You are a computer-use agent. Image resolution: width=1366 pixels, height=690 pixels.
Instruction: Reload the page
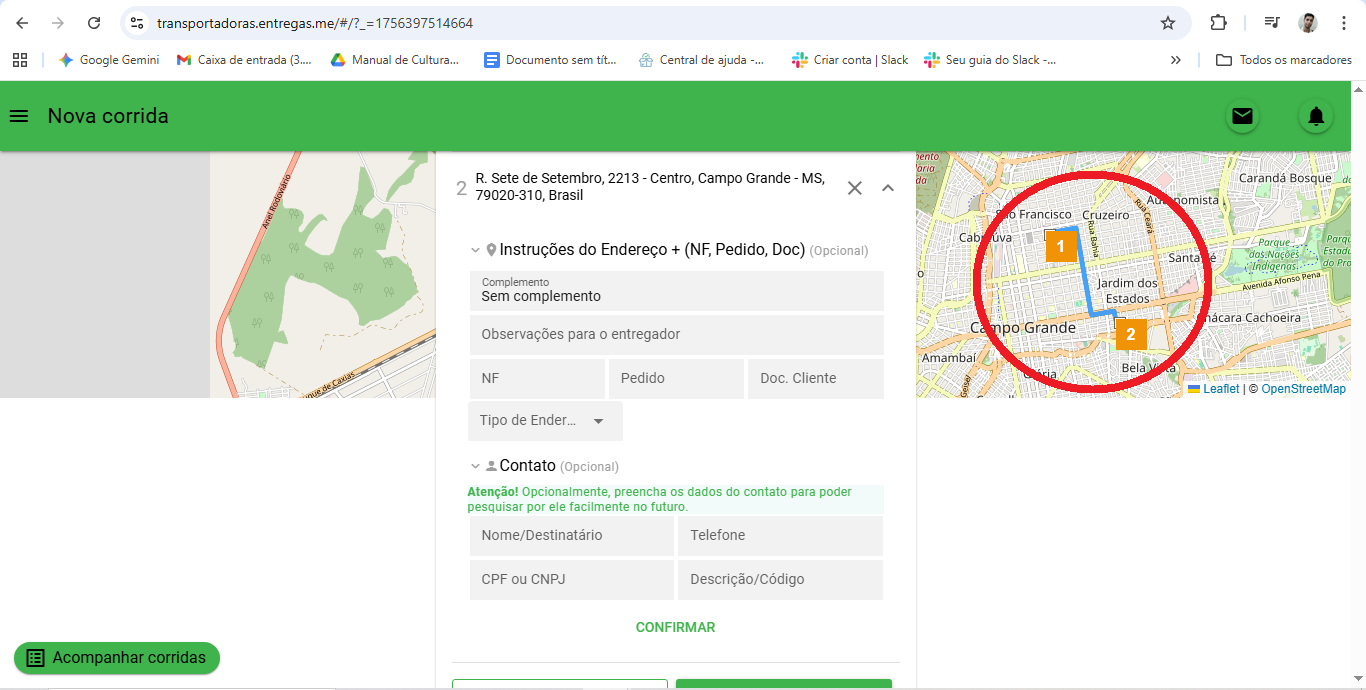click(94, 23)
